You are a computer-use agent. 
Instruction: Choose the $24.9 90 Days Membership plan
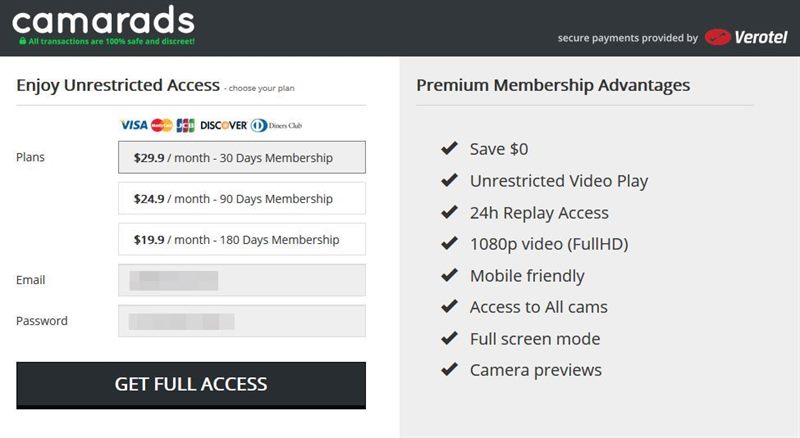[x=242, y=198]
